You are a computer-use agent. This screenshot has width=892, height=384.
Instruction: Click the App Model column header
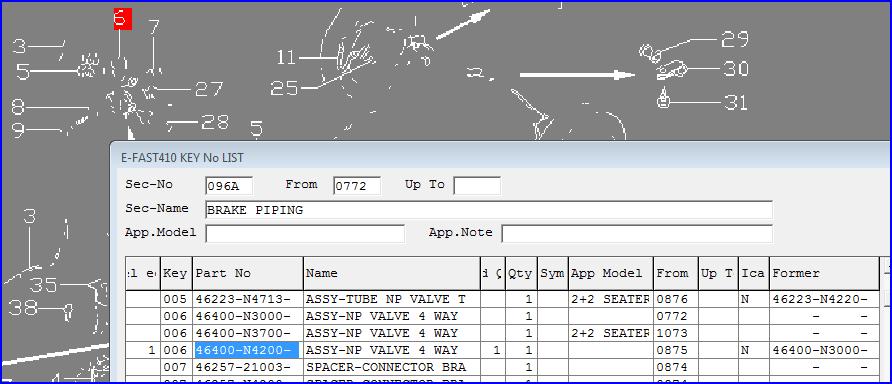[610, 274]
